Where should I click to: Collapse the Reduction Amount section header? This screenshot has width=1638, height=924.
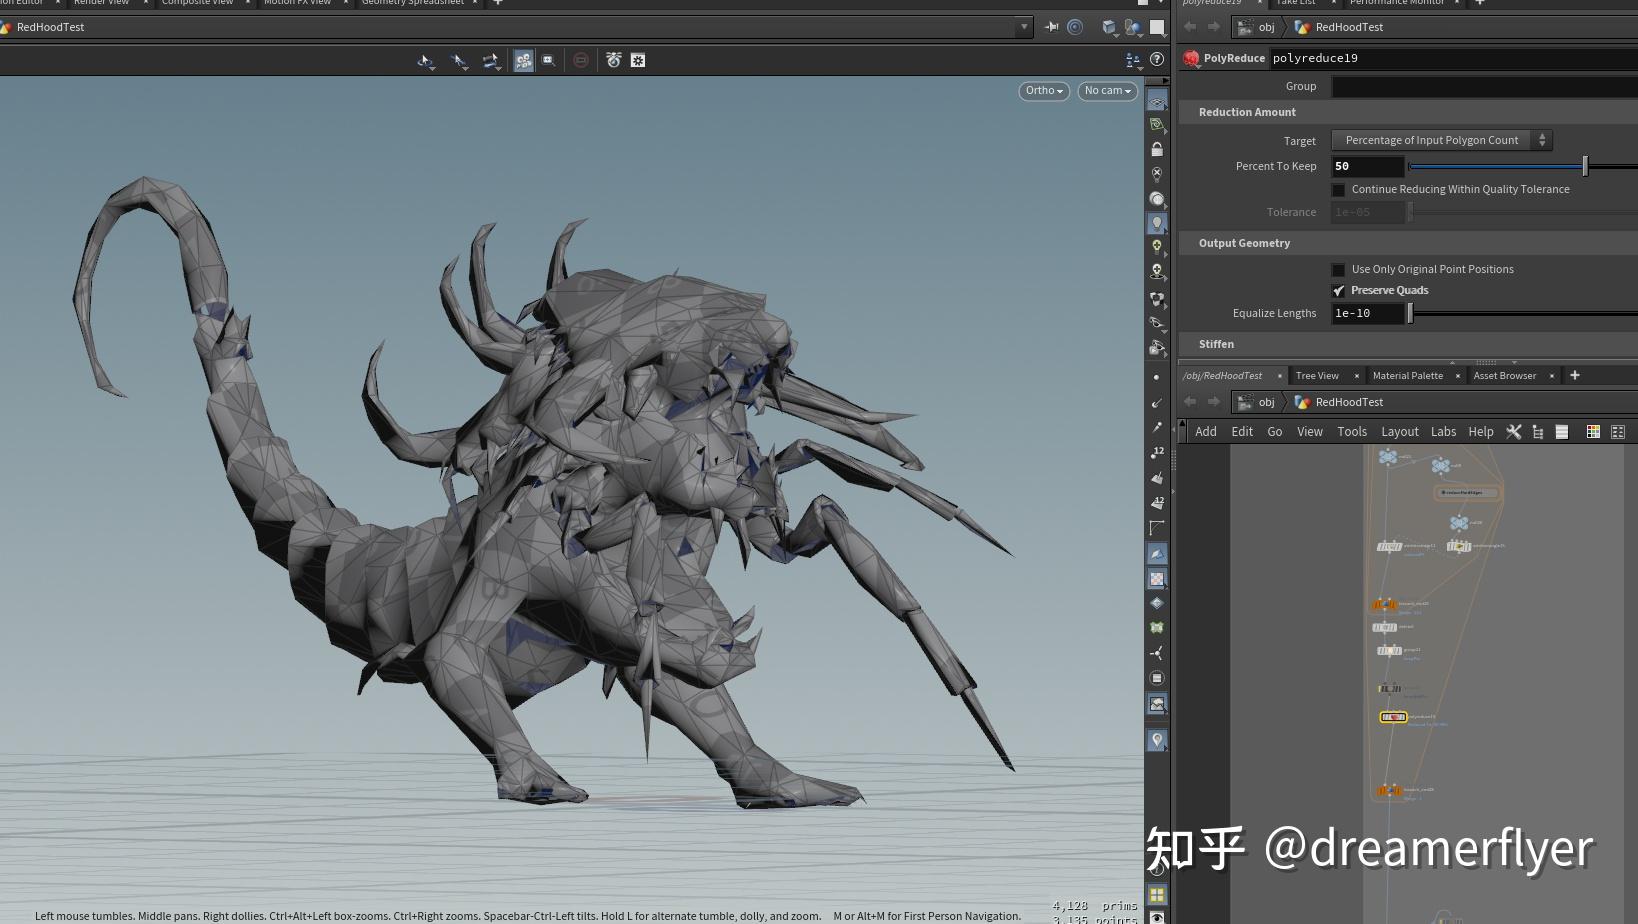(1247, 112)
